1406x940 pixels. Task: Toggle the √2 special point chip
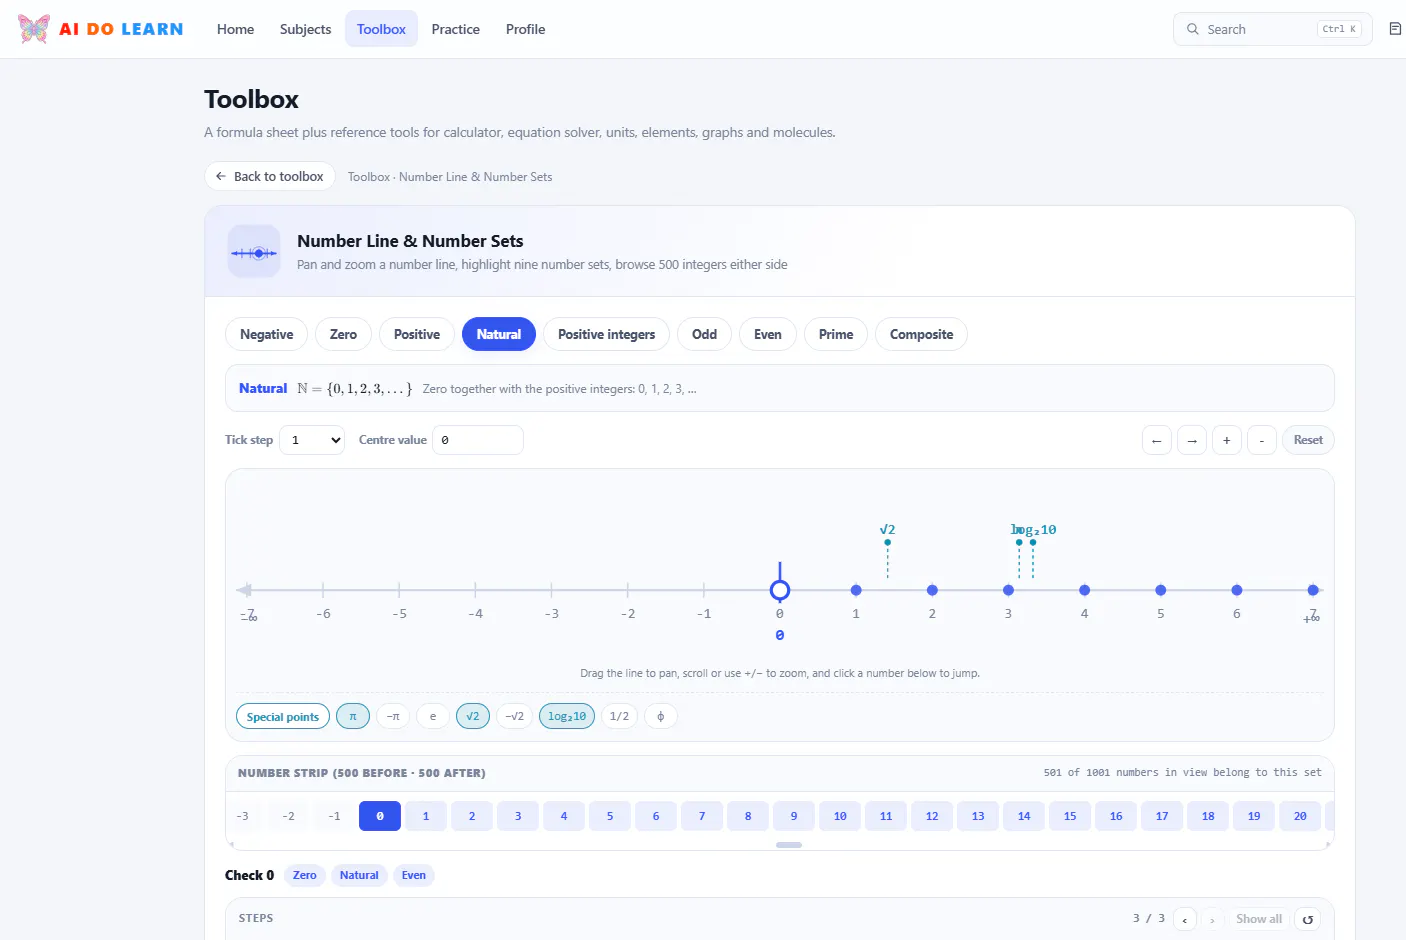pos(473,716)
